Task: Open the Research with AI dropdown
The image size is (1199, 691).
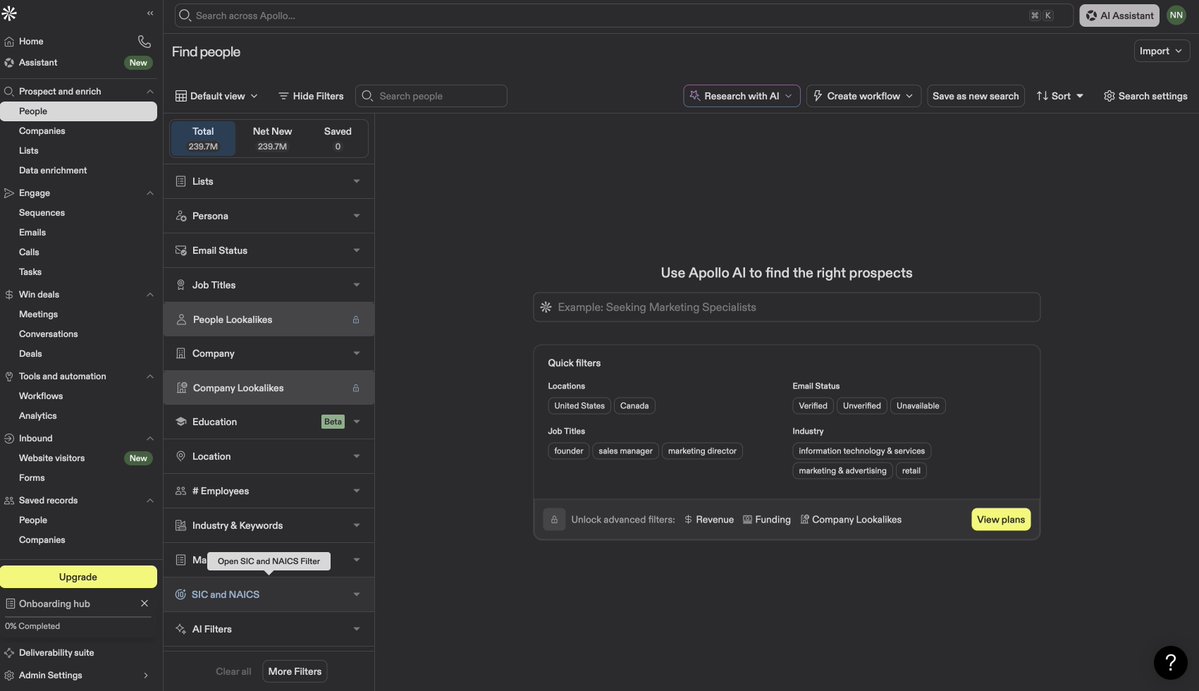Action: 741,96
